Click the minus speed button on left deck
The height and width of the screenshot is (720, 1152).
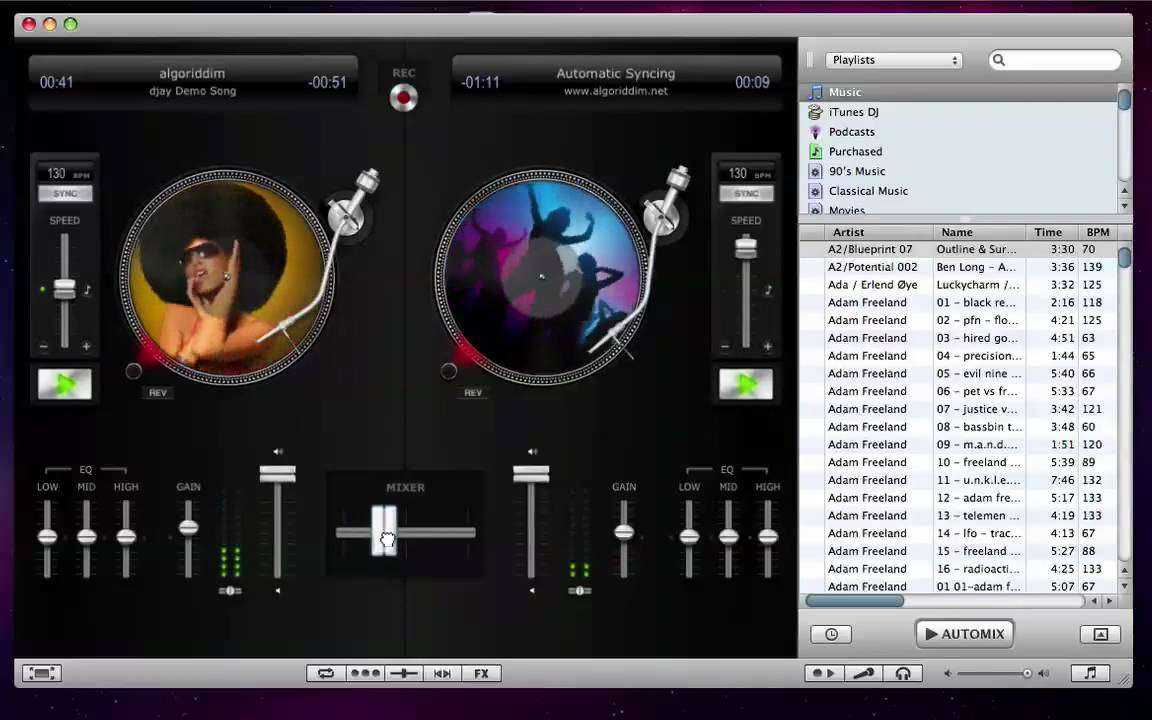pos(43,346)
